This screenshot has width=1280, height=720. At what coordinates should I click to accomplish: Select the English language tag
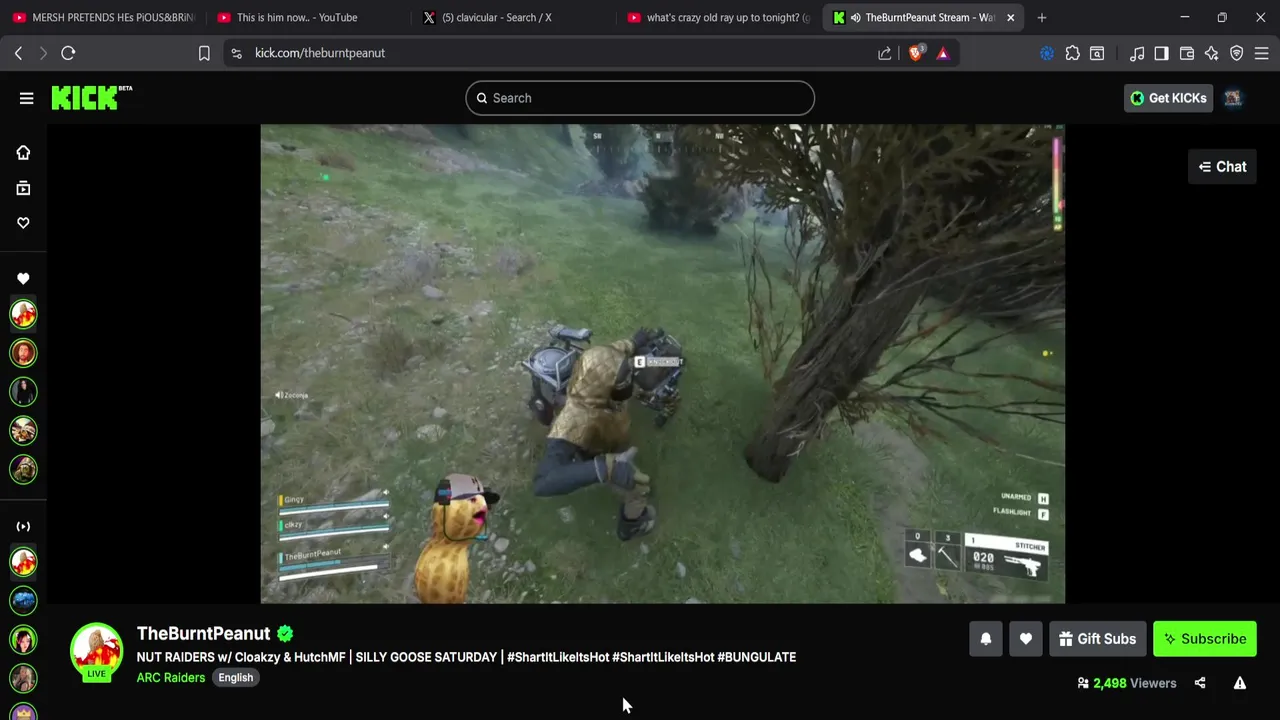click(236, 677)
